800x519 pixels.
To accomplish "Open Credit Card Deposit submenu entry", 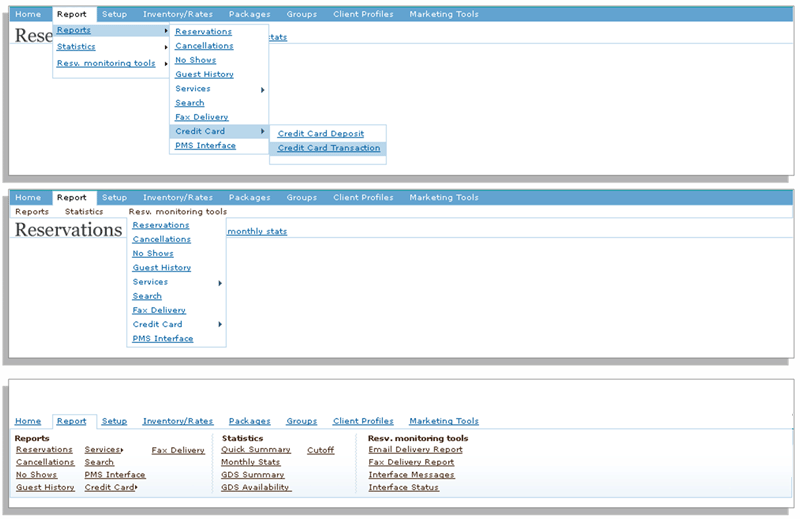I will [320, 133].
